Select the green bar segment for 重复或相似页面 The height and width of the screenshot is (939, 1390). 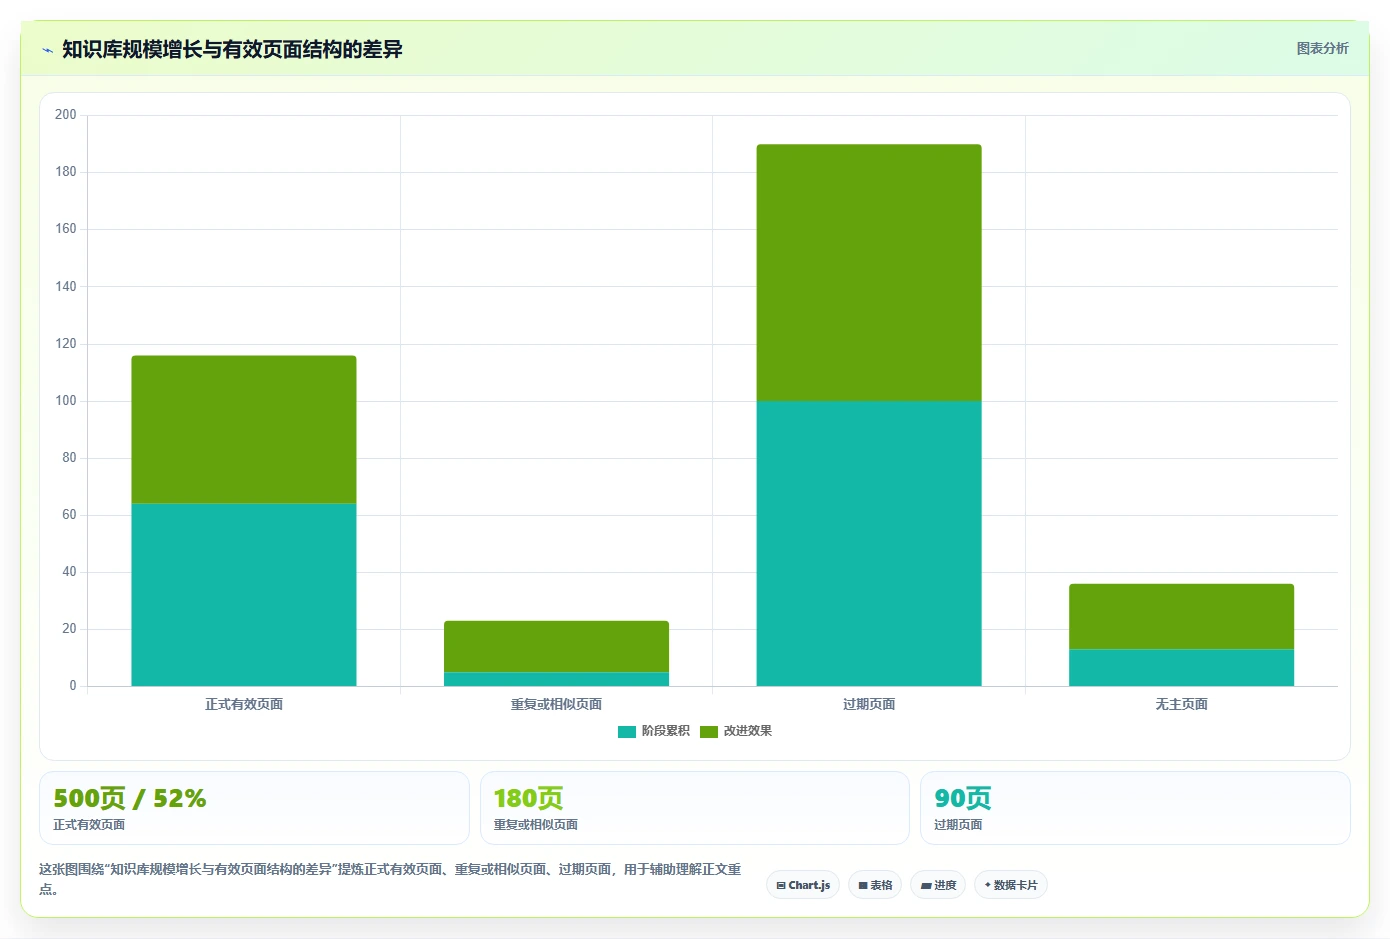556,646
